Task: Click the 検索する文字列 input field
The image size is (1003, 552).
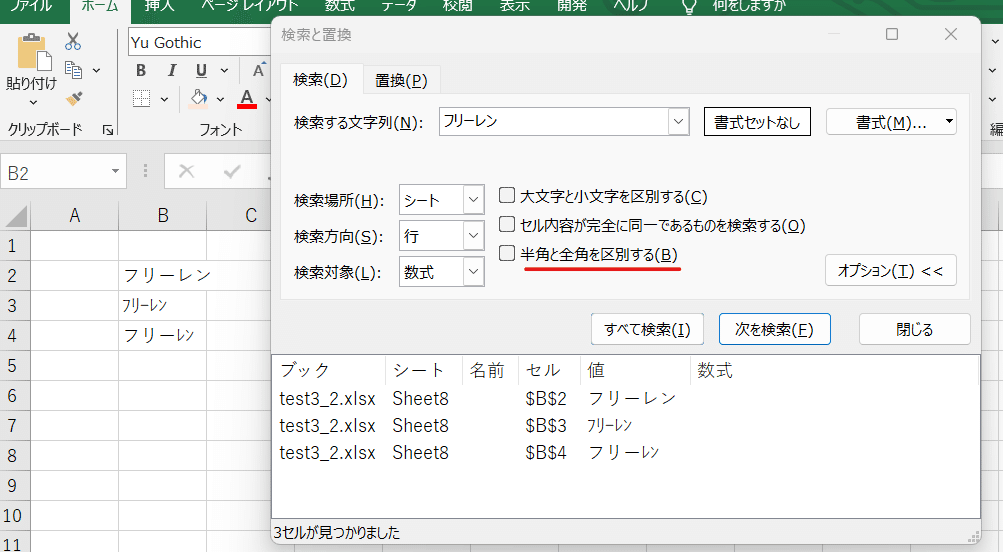Action: (x=554, y=122)
